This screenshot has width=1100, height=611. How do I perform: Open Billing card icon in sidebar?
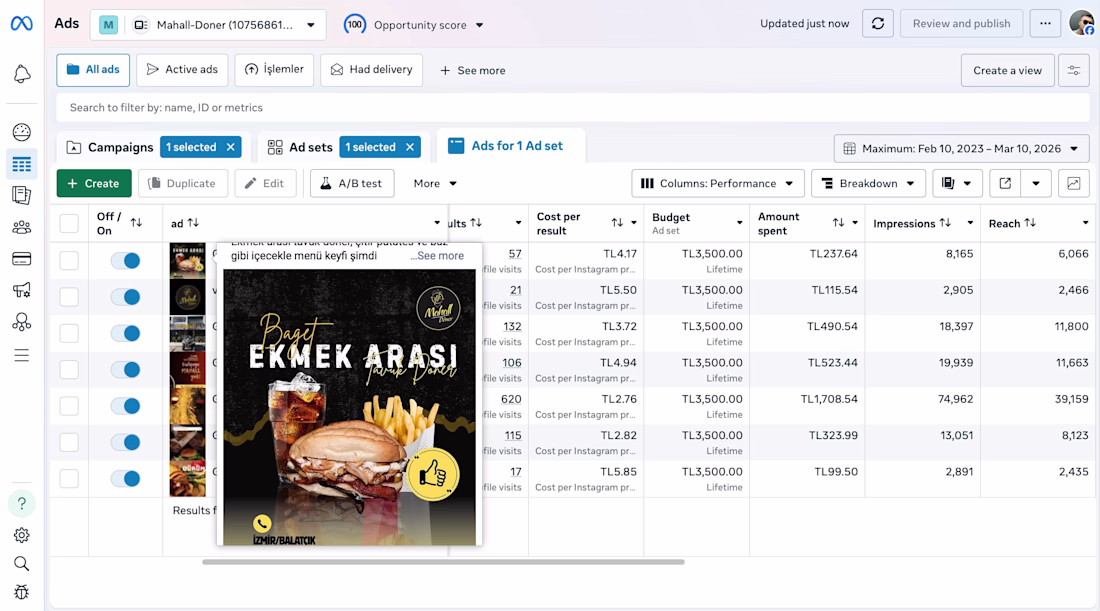pos(22,259)
